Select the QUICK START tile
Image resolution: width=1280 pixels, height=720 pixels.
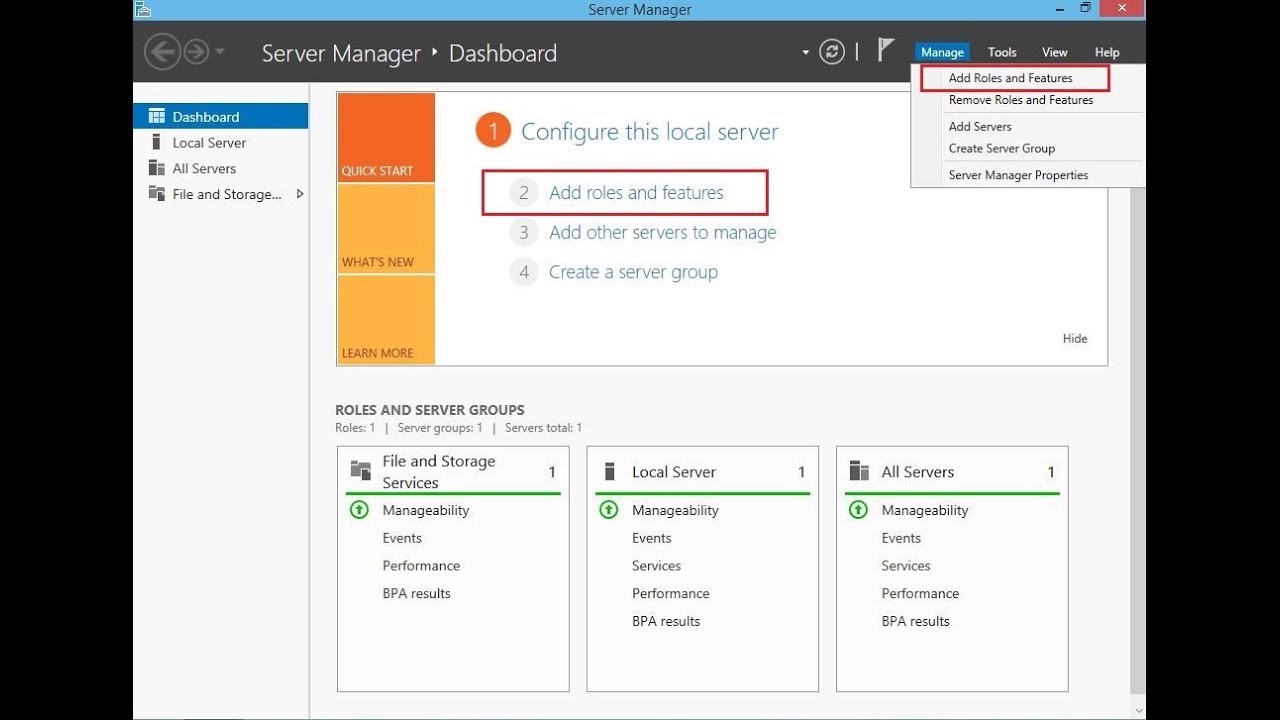click(386, 138)
